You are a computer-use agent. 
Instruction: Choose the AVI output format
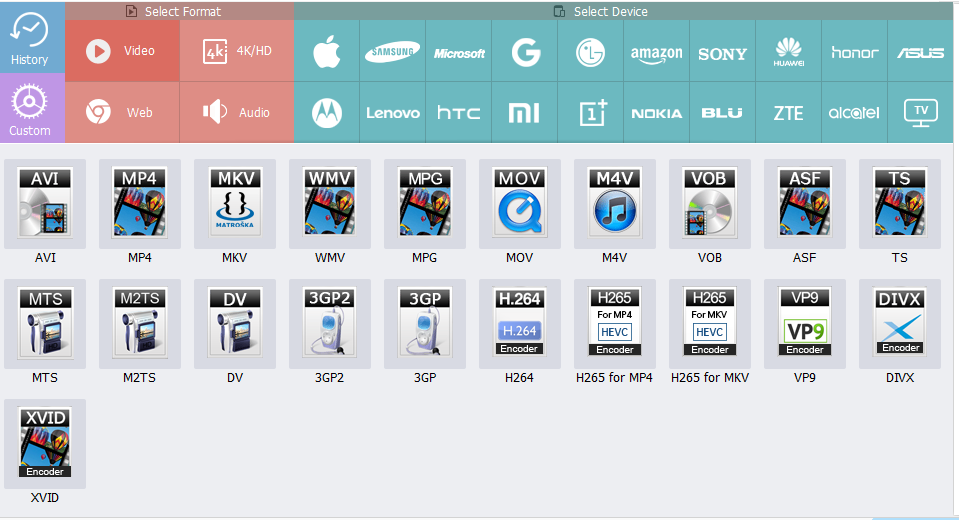[x=45, y=204]
